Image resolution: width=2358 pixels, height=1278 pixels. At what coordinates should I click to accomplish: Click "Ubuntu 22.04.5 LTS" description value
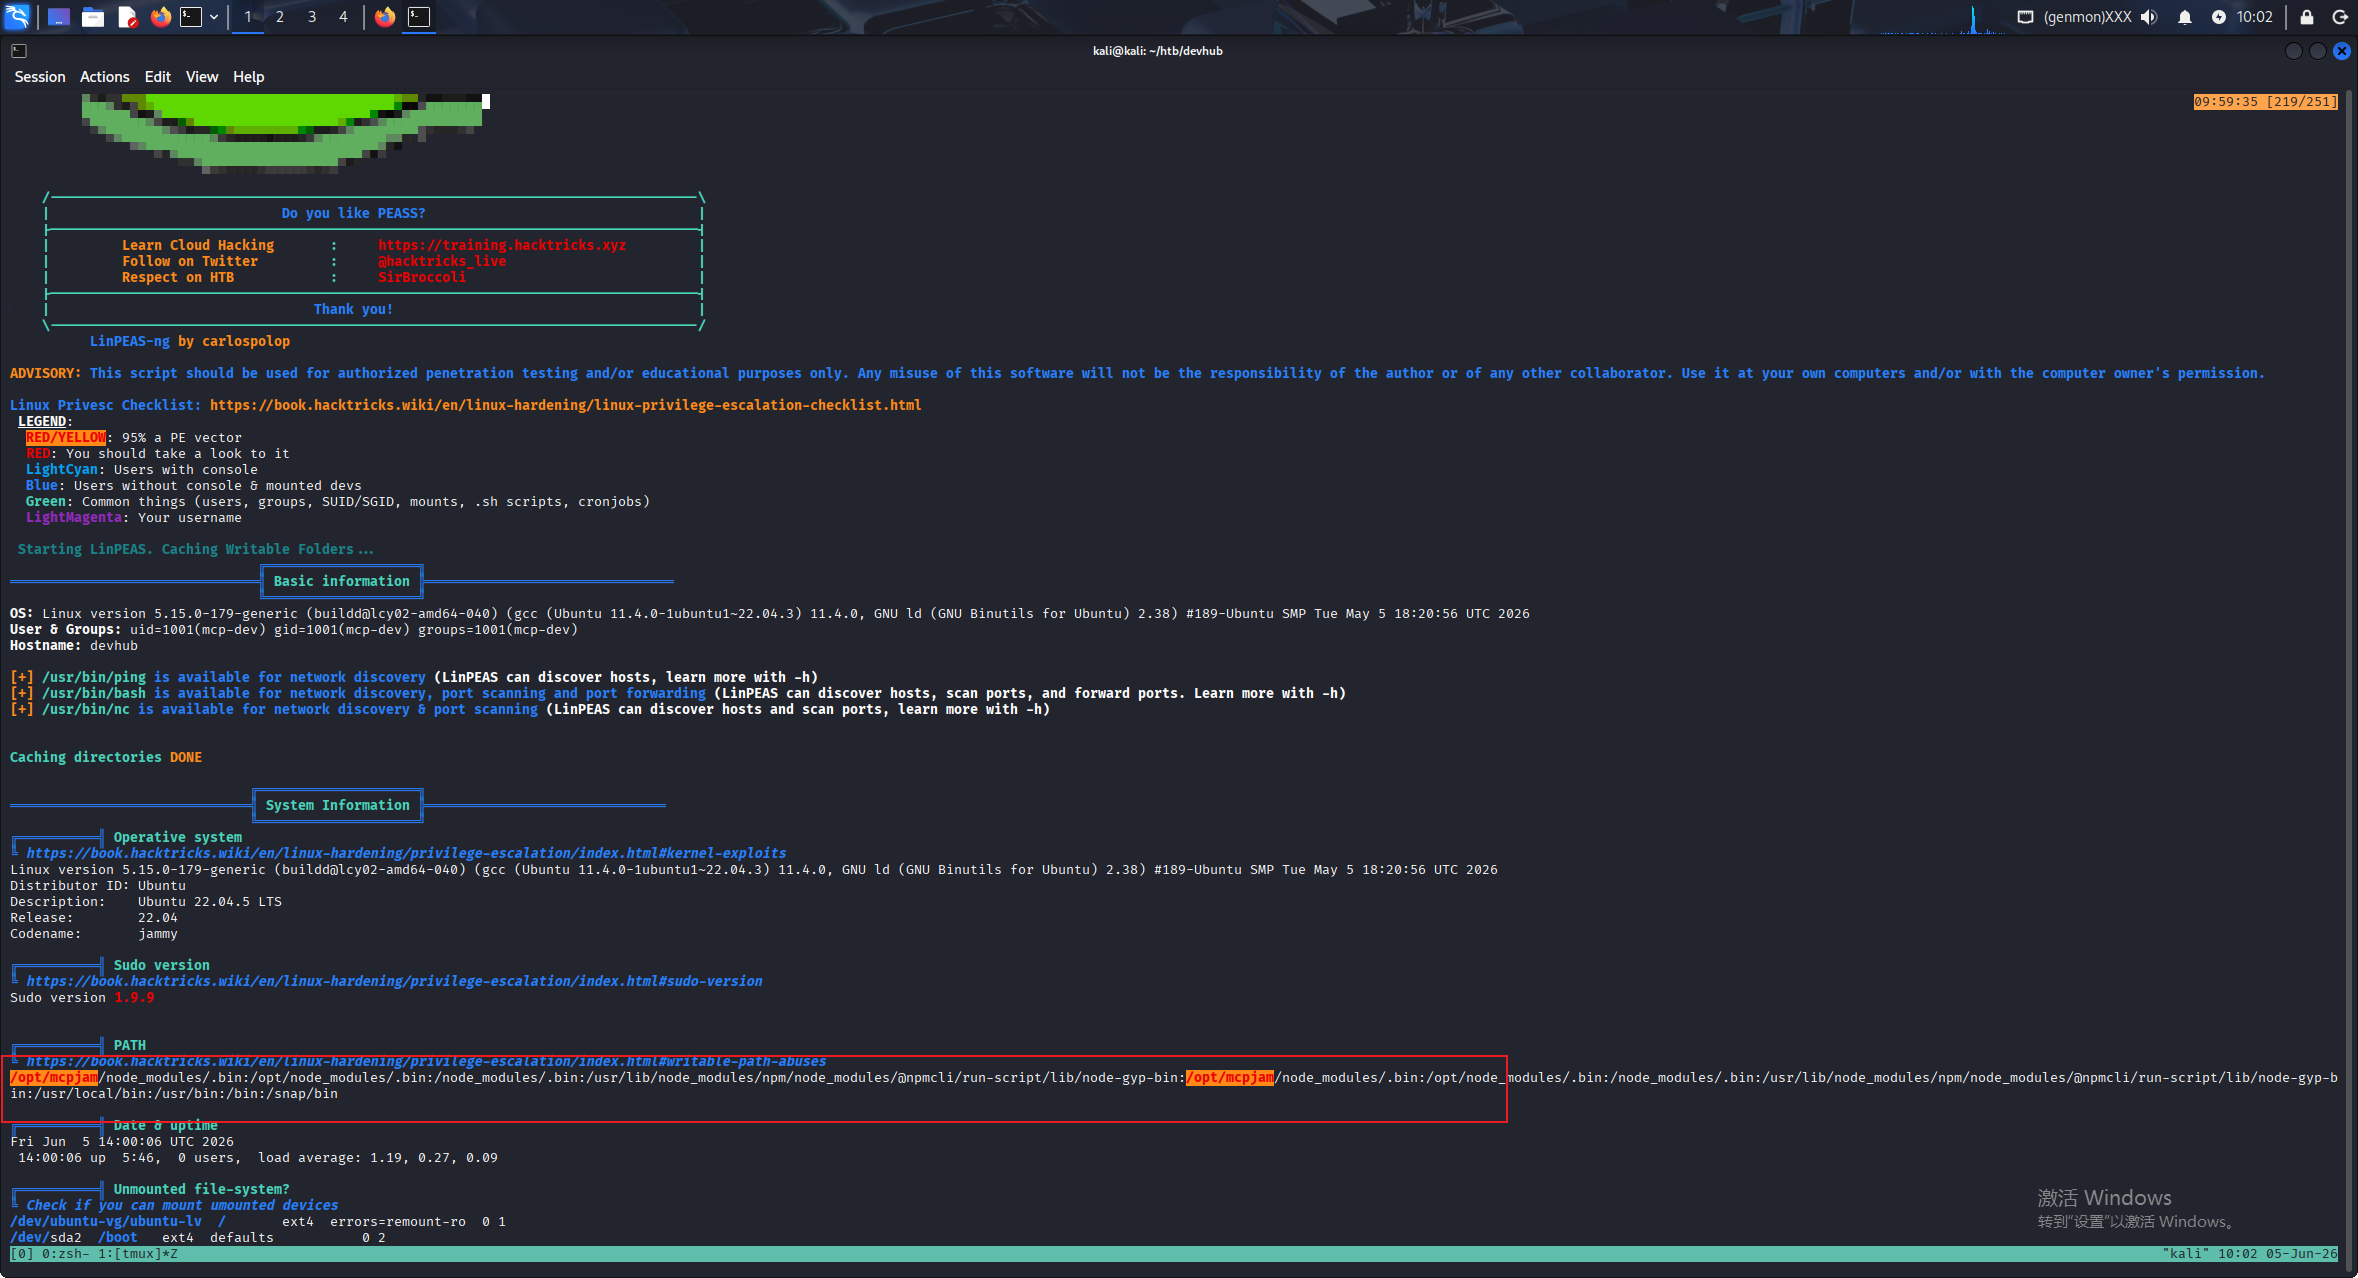point(210,901)
